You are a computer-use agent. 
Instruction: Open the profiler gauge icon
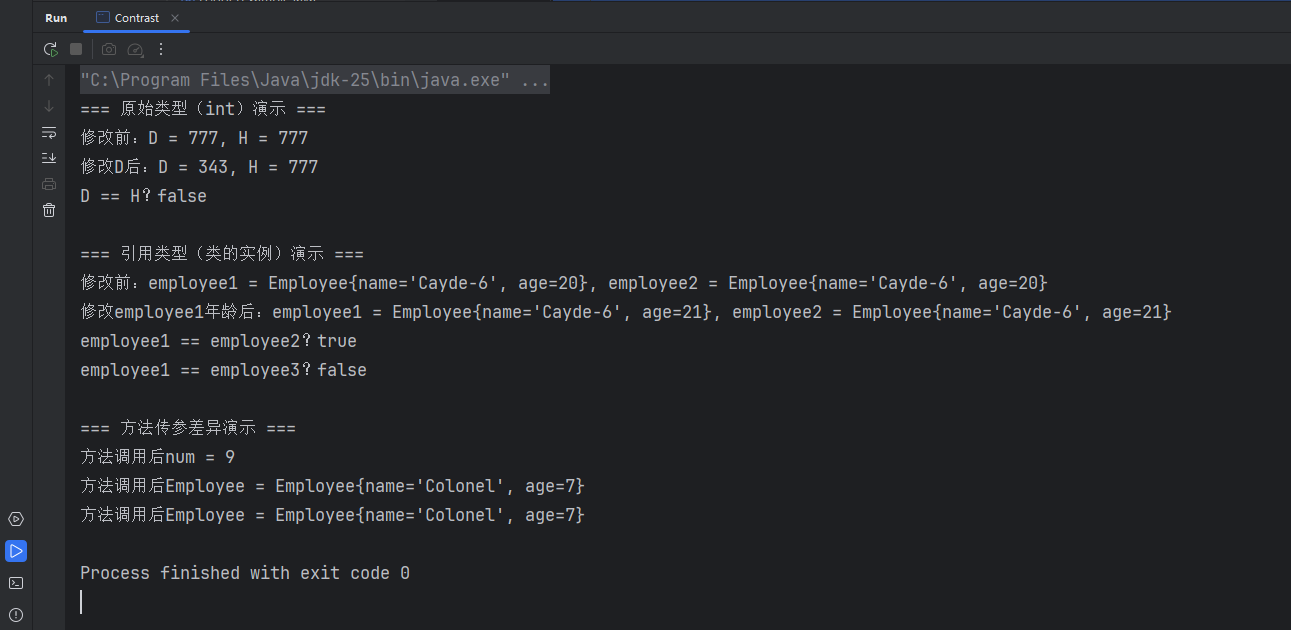click(136, 49)
